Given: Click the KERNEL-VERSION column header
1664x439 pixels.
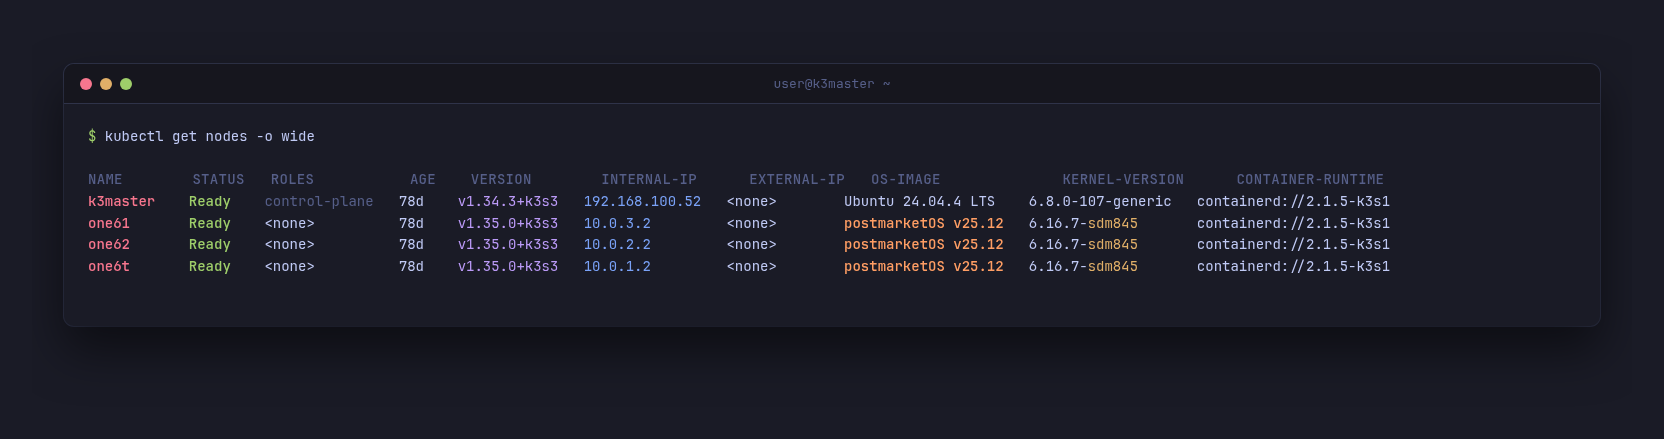Looking at the screenshot, I should (x=1123, y=180).
